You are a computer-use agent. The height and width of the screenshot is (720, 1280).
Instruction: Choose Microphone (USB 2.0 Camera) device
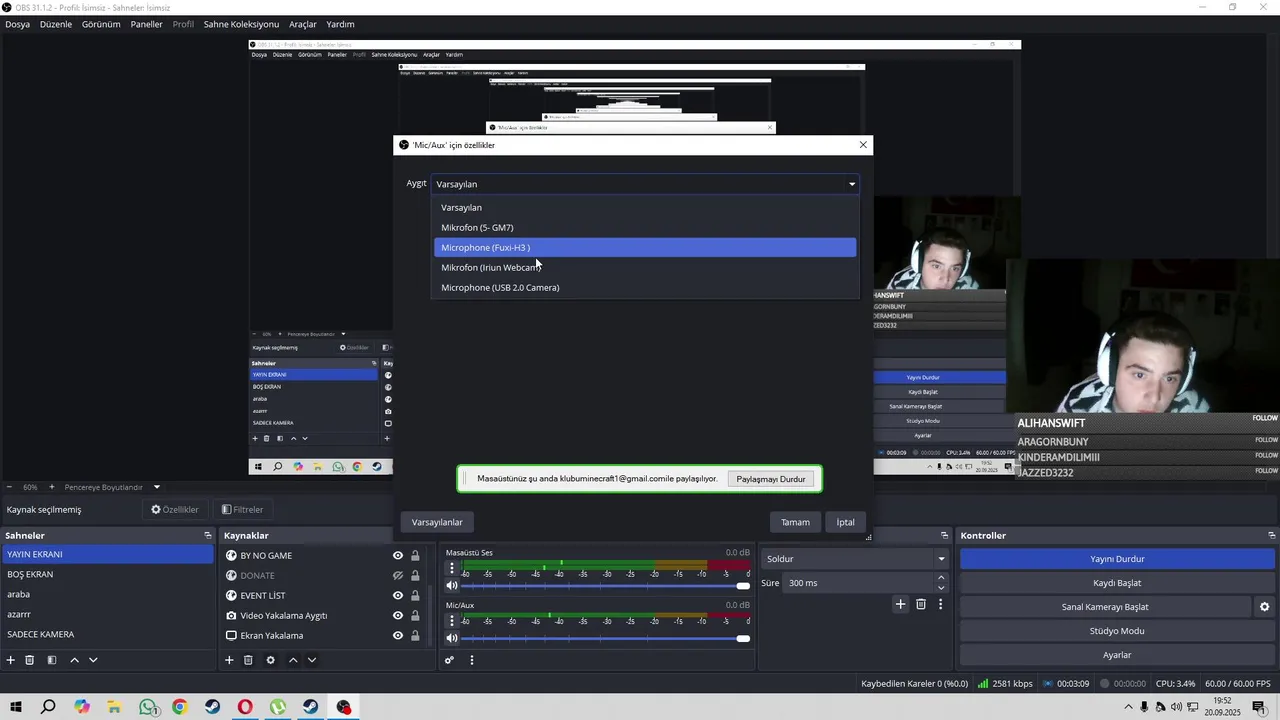point(645,287)
